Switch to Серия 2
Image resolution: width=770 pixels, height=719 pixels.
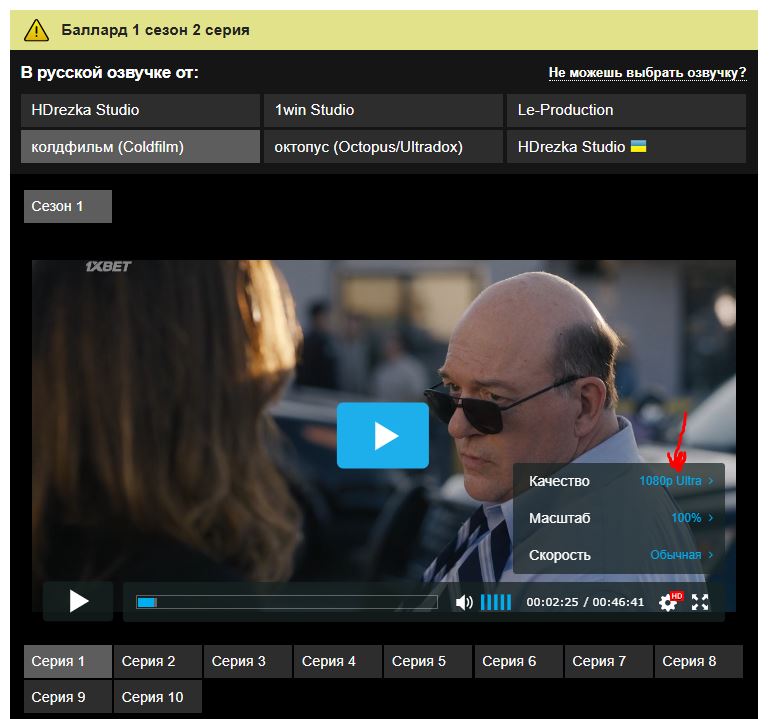pos(158,662)
